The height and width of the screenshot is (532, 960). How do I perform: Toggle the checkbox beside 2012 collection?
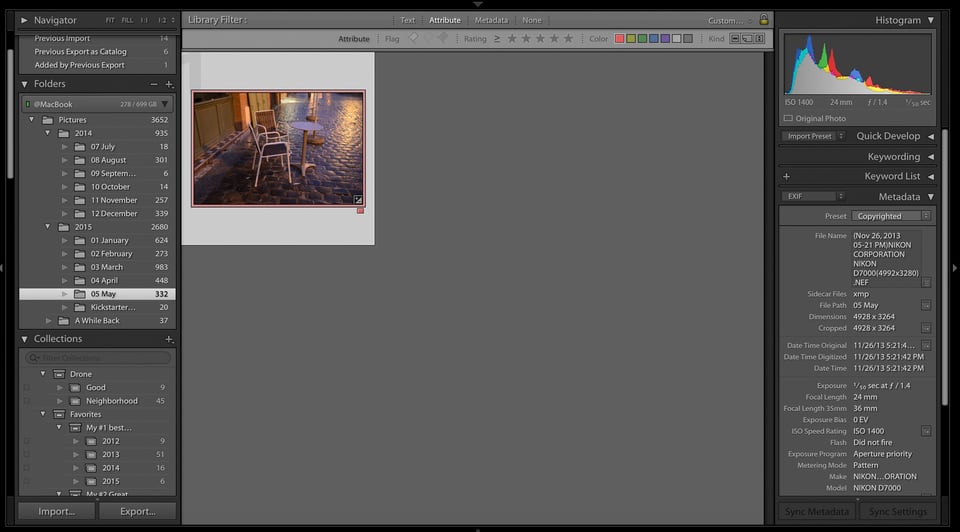coord(26,441)
